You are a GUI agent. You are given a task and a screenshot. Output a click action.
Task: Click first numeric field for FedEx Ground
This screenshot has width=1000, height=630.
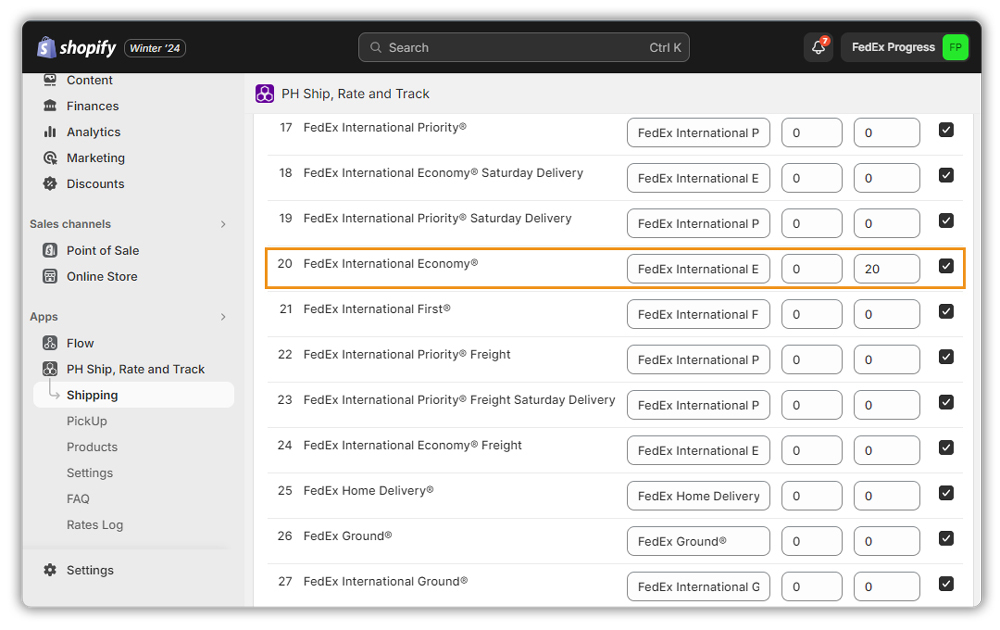point(812,541)
